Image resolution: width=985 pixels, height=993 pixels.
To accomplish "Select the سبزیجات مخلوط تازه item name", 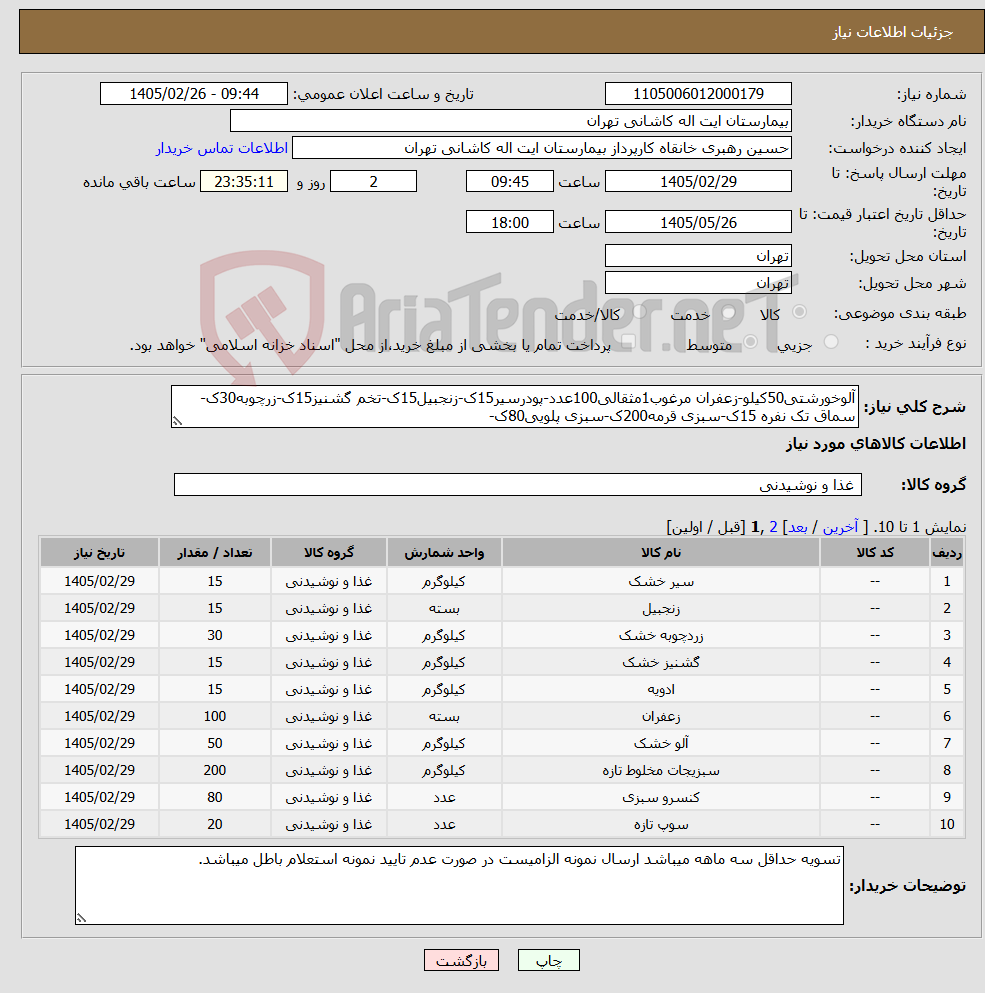I will pos(661,770).
